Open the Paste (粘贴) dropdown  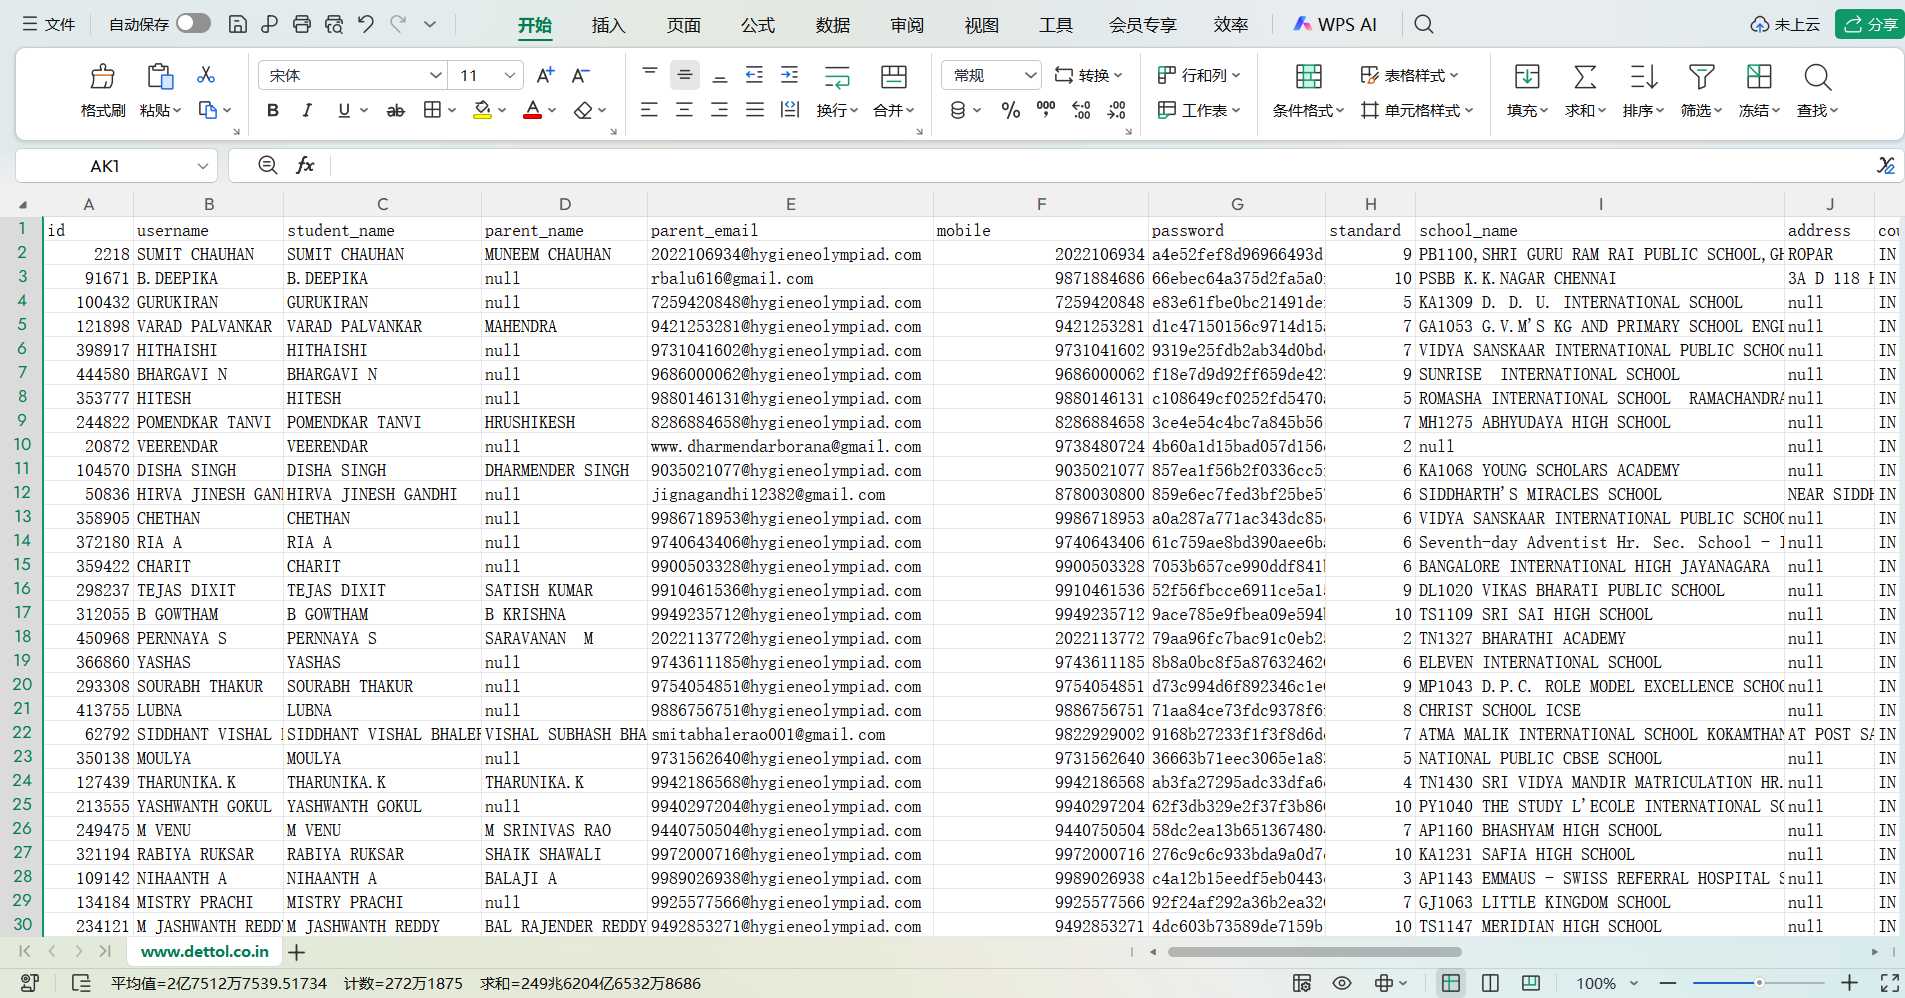point(160,110)
